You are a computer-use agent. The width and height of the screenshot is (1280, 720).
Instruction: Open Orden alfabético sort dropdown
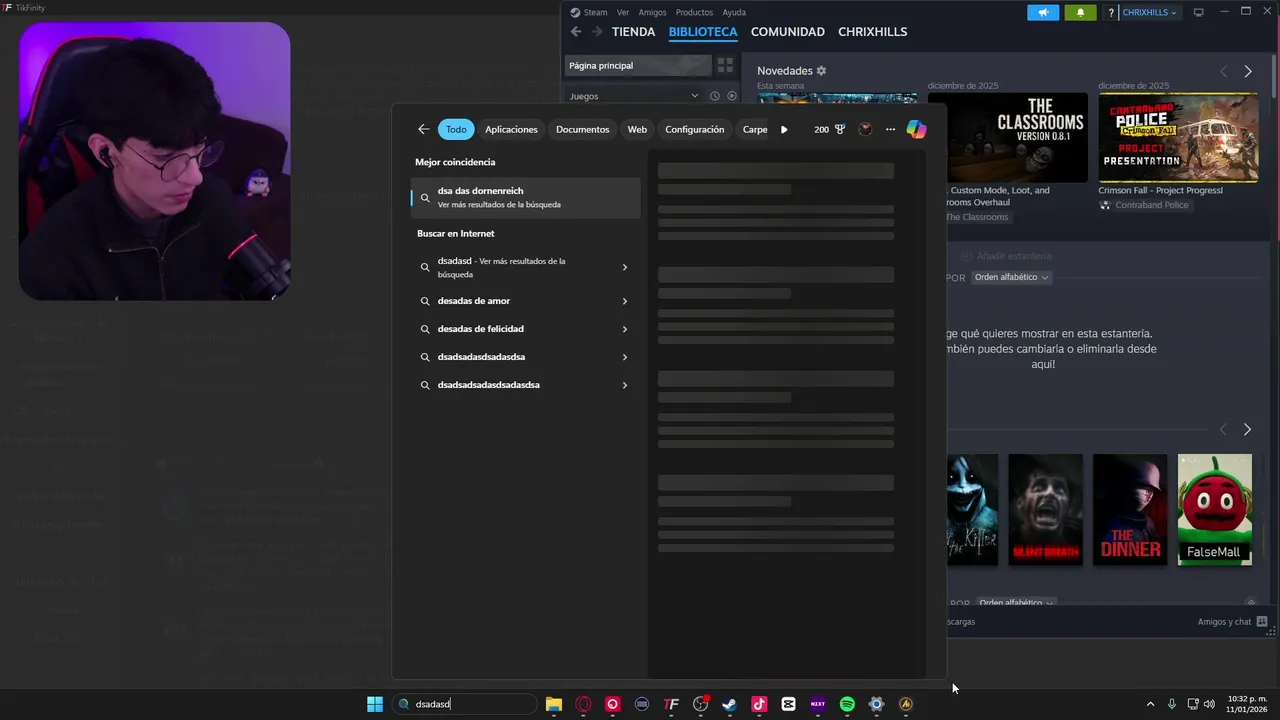[x=1011, y=277]
